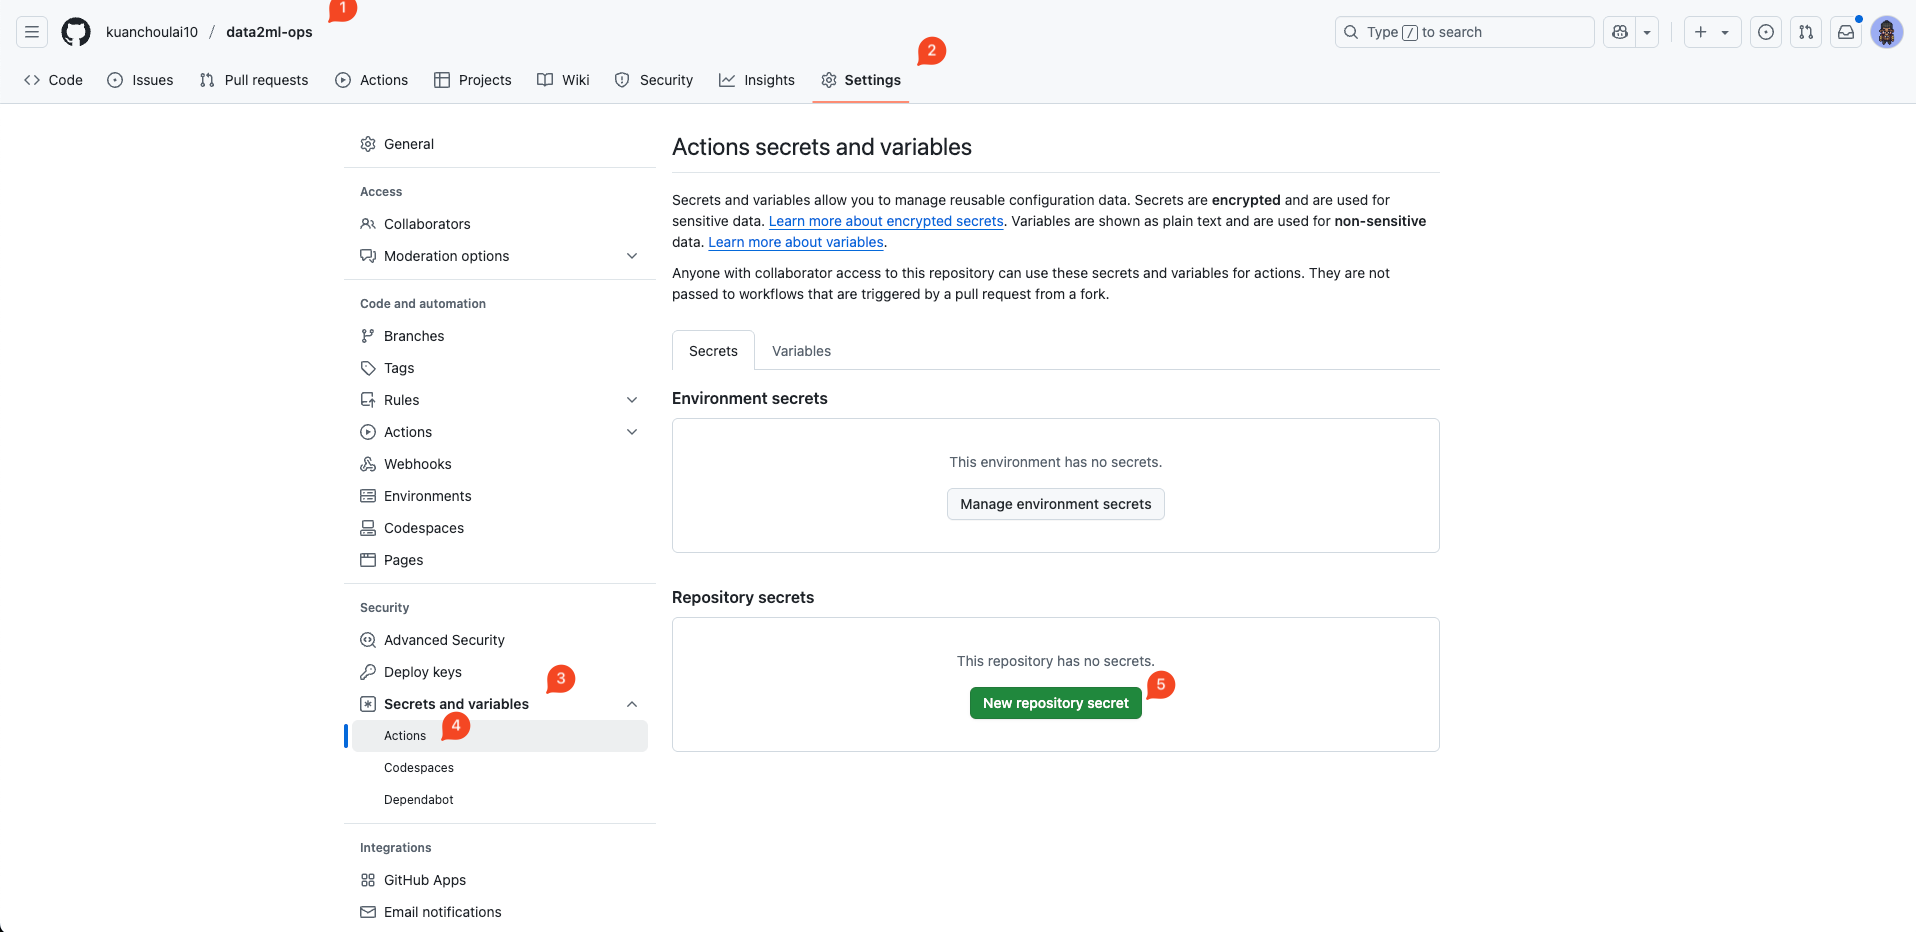Switch to the Secrets tab
Screen dimensions: 1916x932
(713, 351)
